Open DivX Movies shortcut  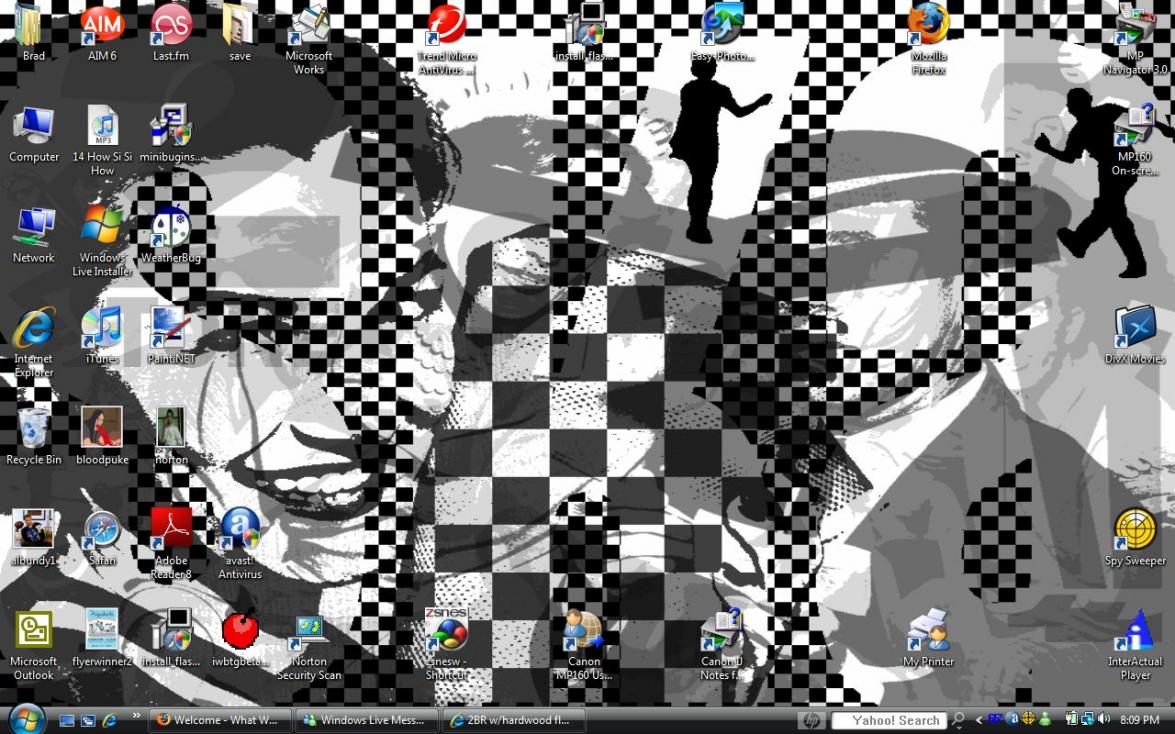[1135, 336]
